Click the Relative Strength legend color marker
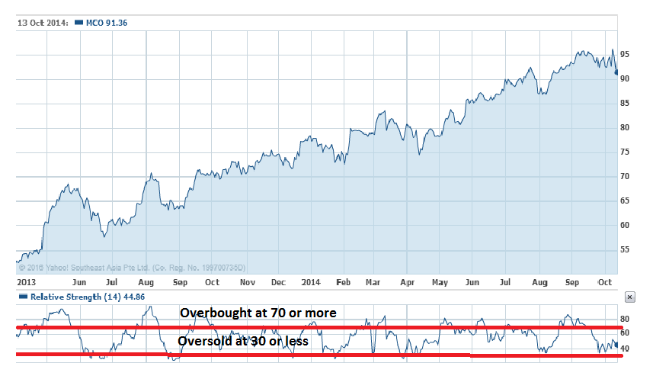 [23, 296]
